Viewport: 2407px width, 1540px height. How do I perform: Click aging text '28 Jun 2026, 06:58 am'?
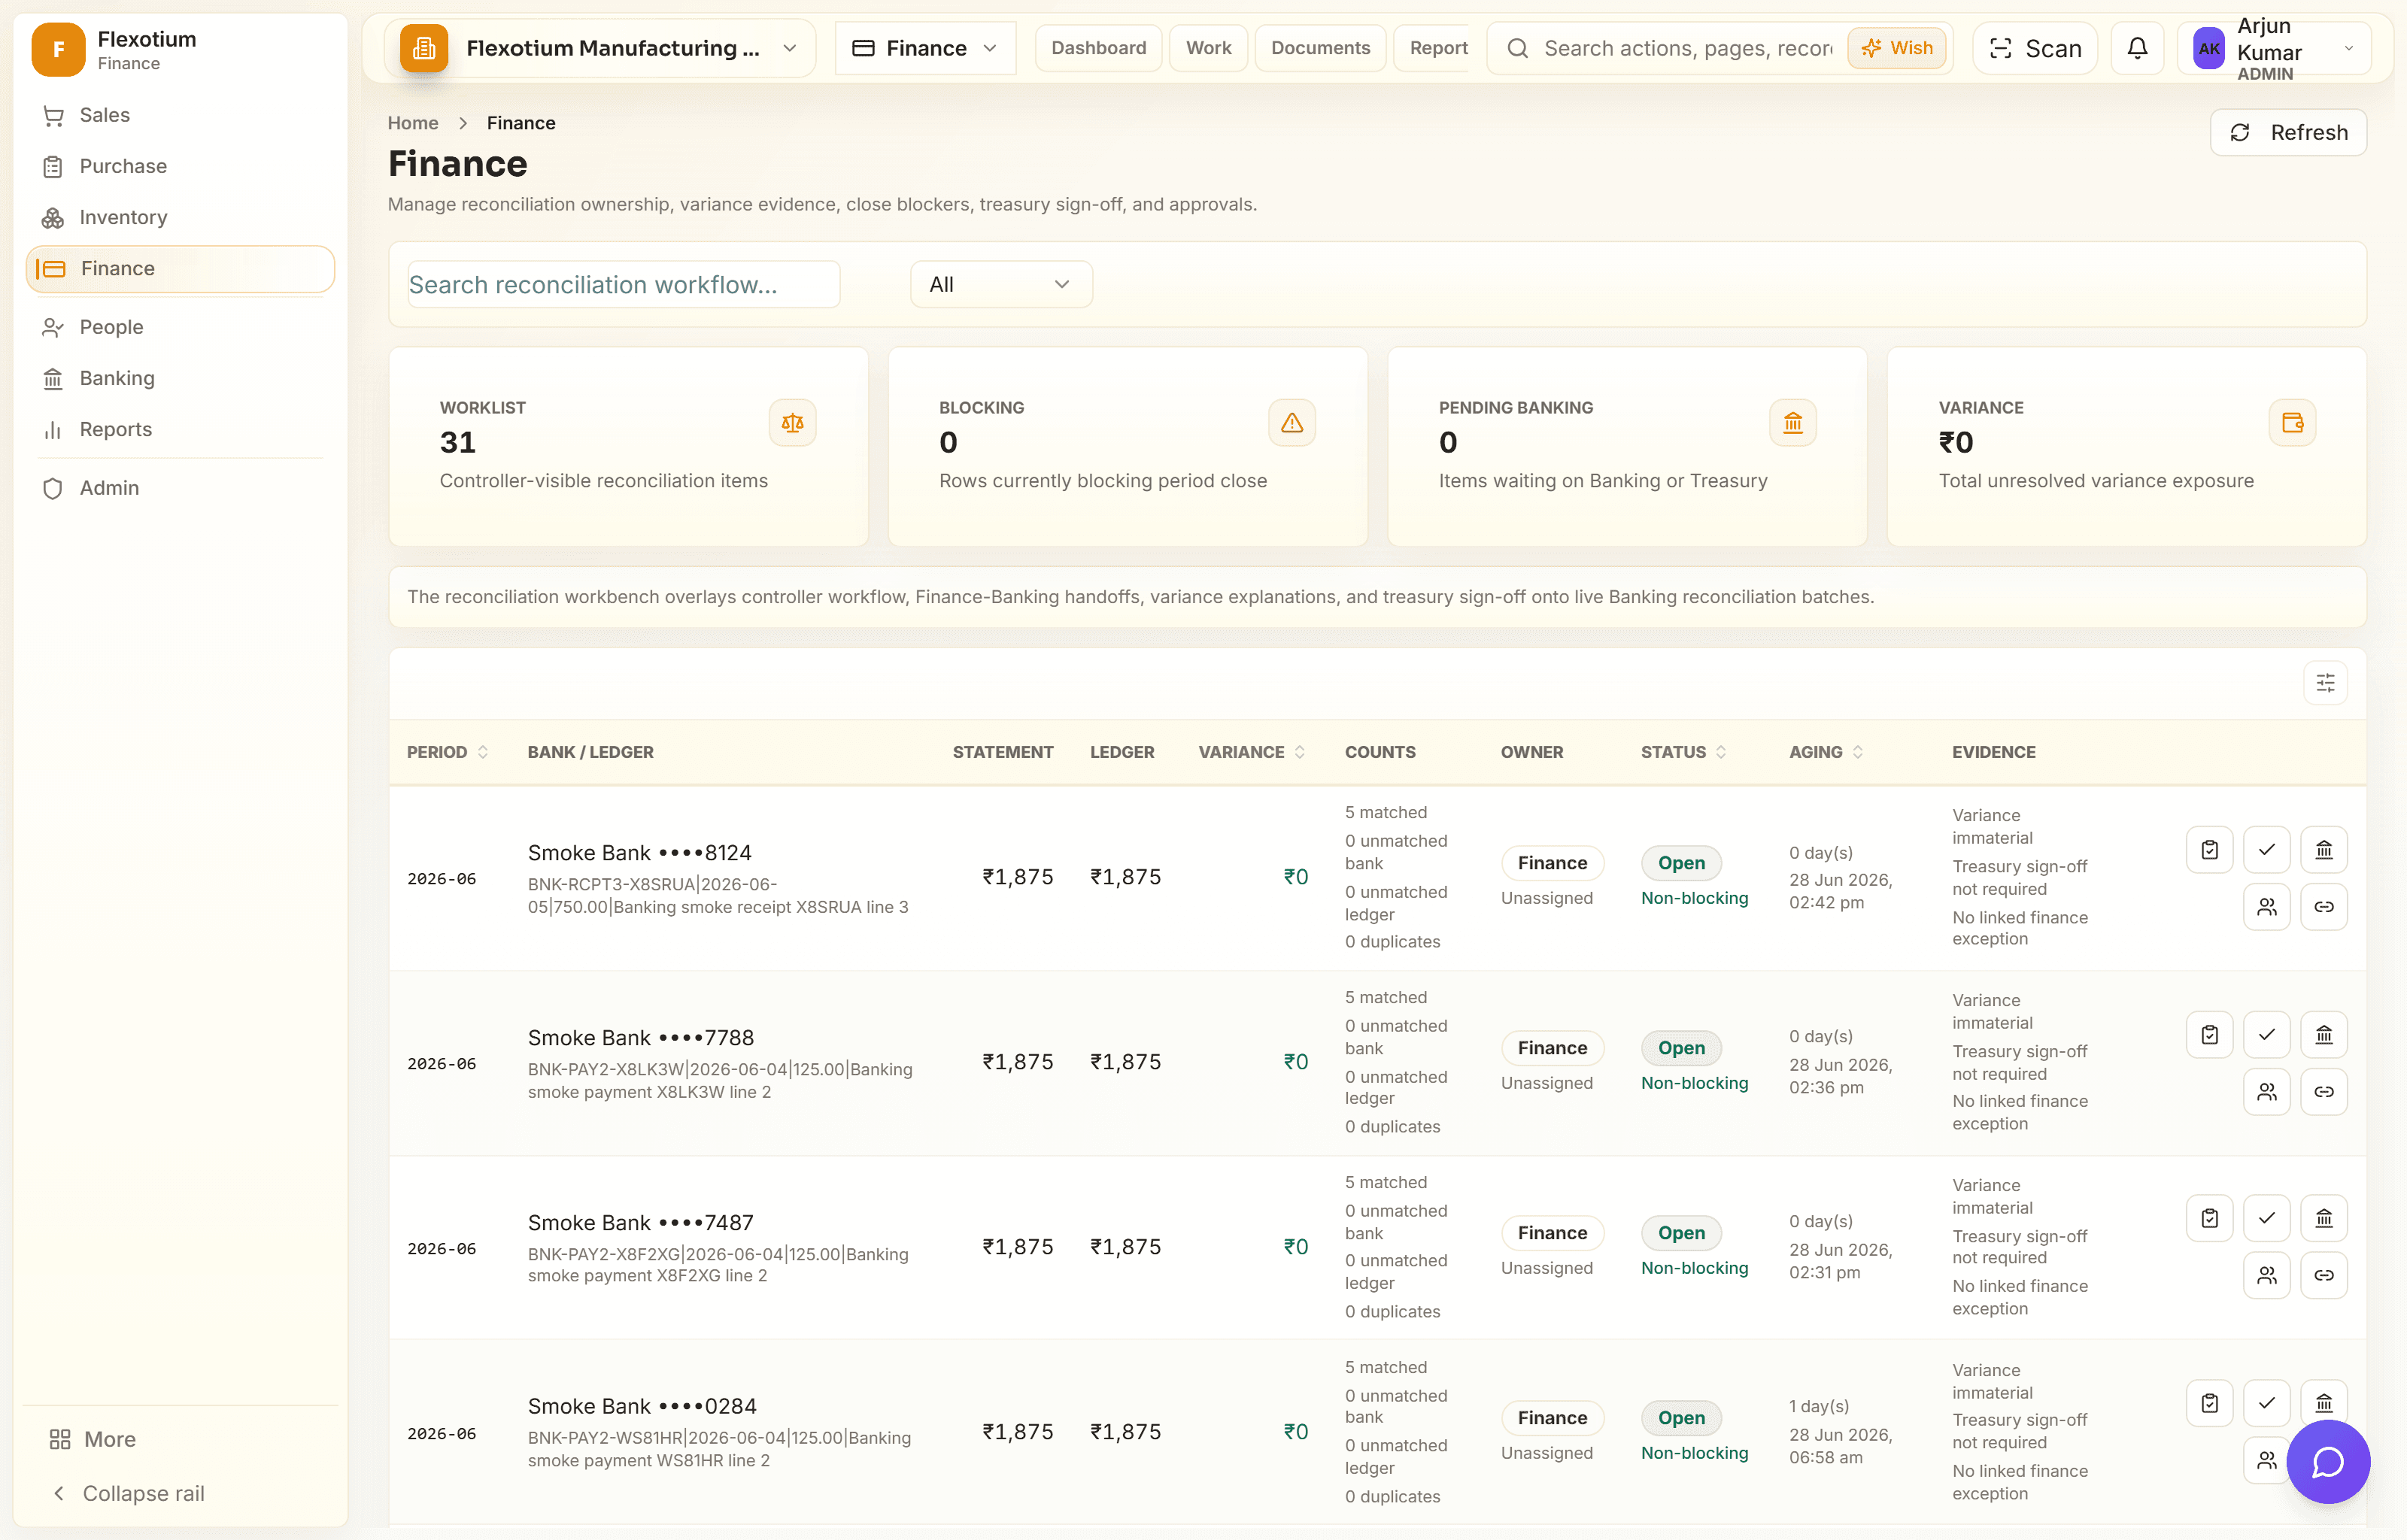(x=1840, y=1446)
